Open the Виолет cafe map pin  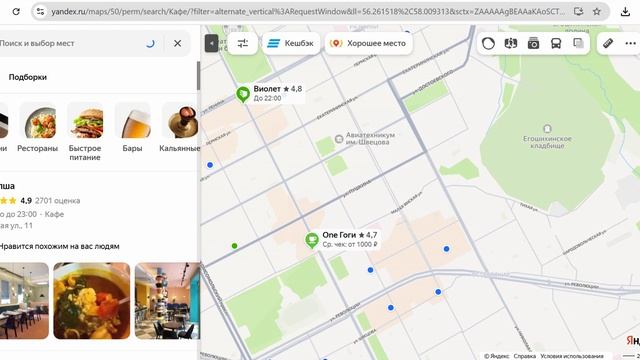[x=243, y=94]
